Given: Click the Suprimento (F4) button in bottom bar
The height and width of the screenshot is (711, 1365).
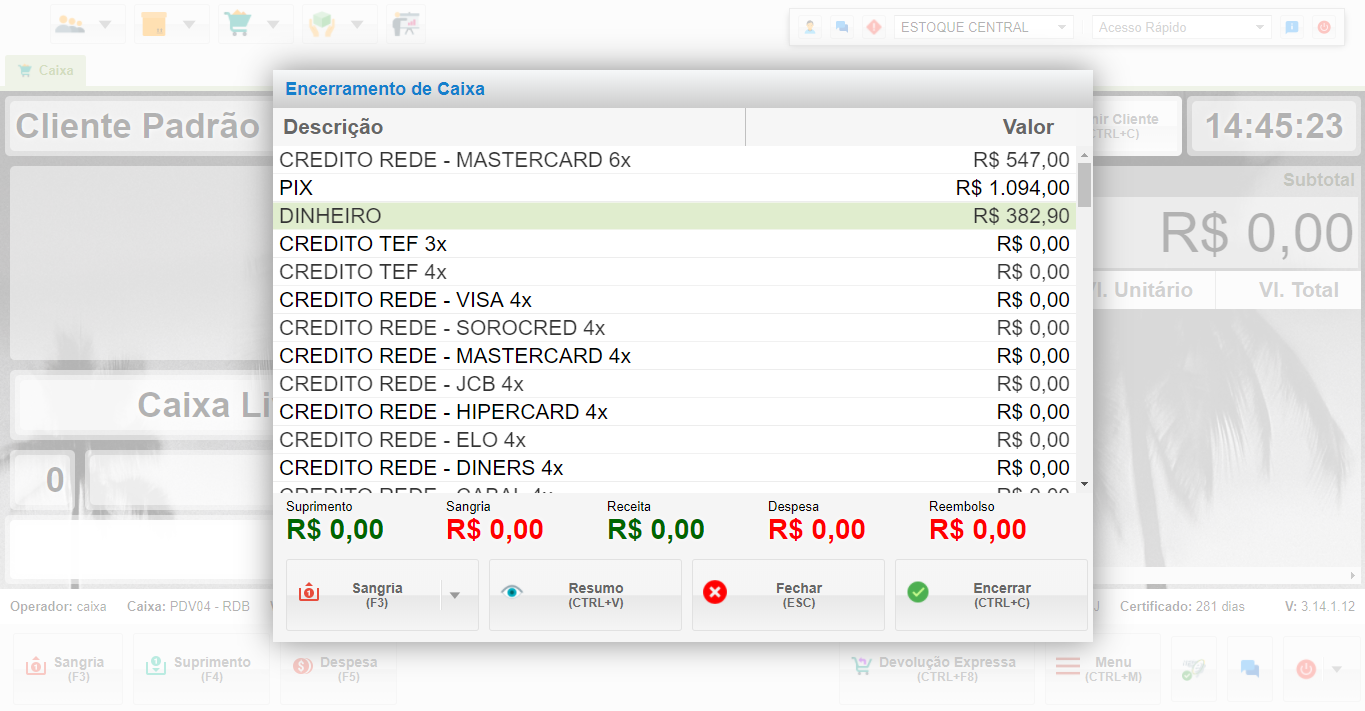Looking at the screenshot, I should (x=200, y=669).
